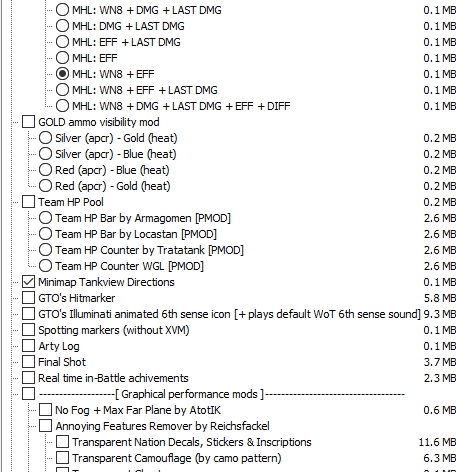Click the 6.3 MB size value
This screenshot has width=456, height=472.
point(440,458)
